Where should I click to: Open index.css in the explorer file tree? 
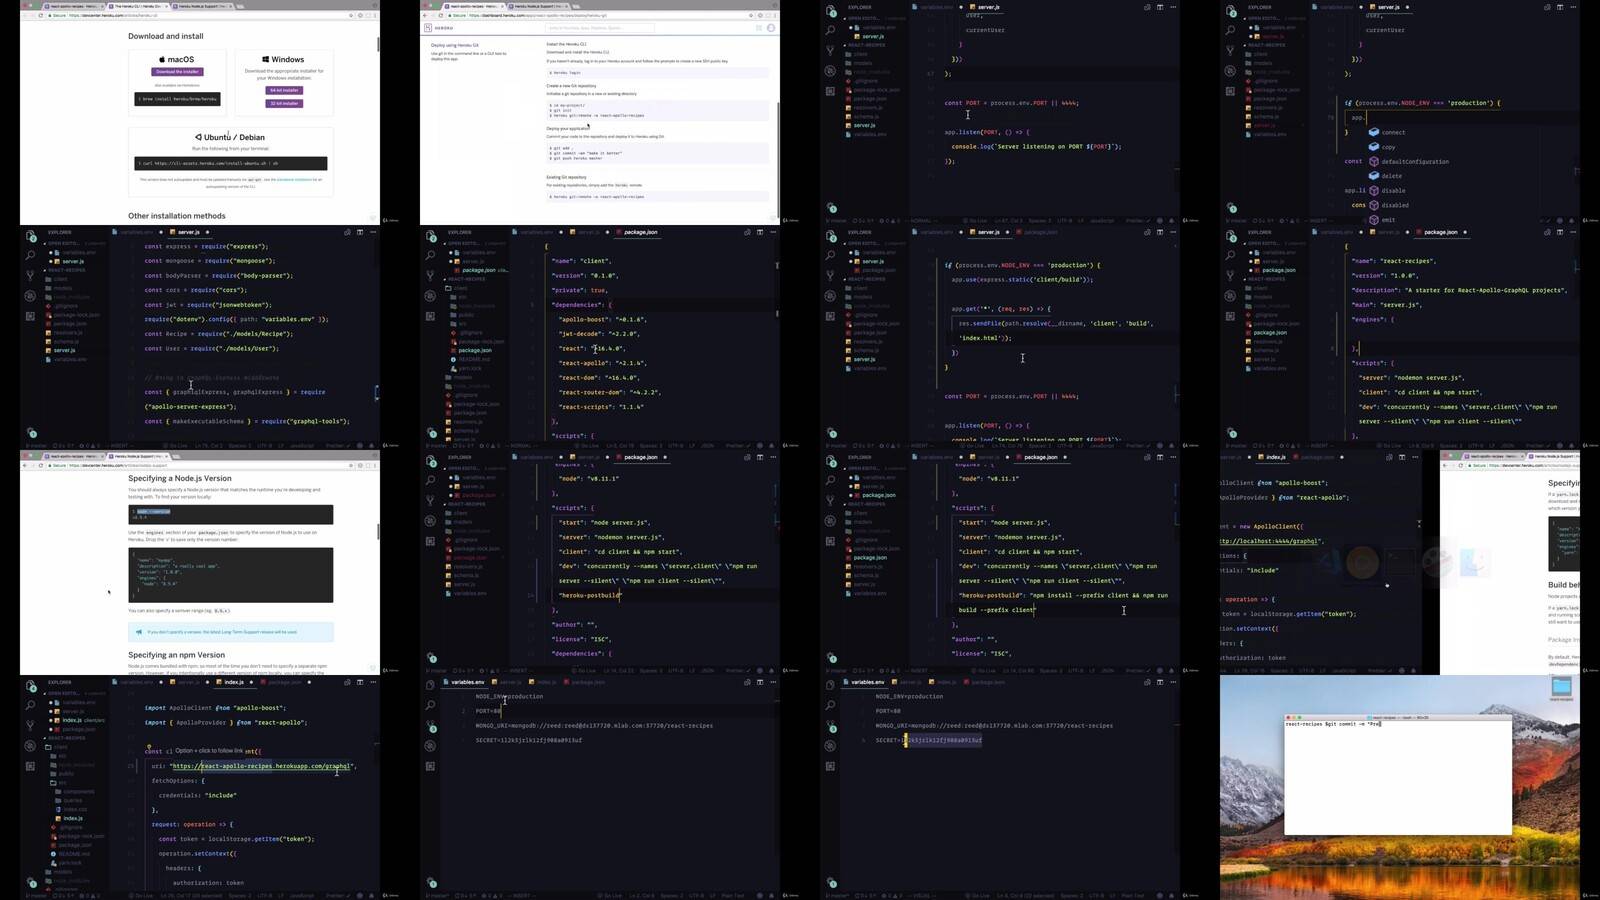click(x=75, y=809)
